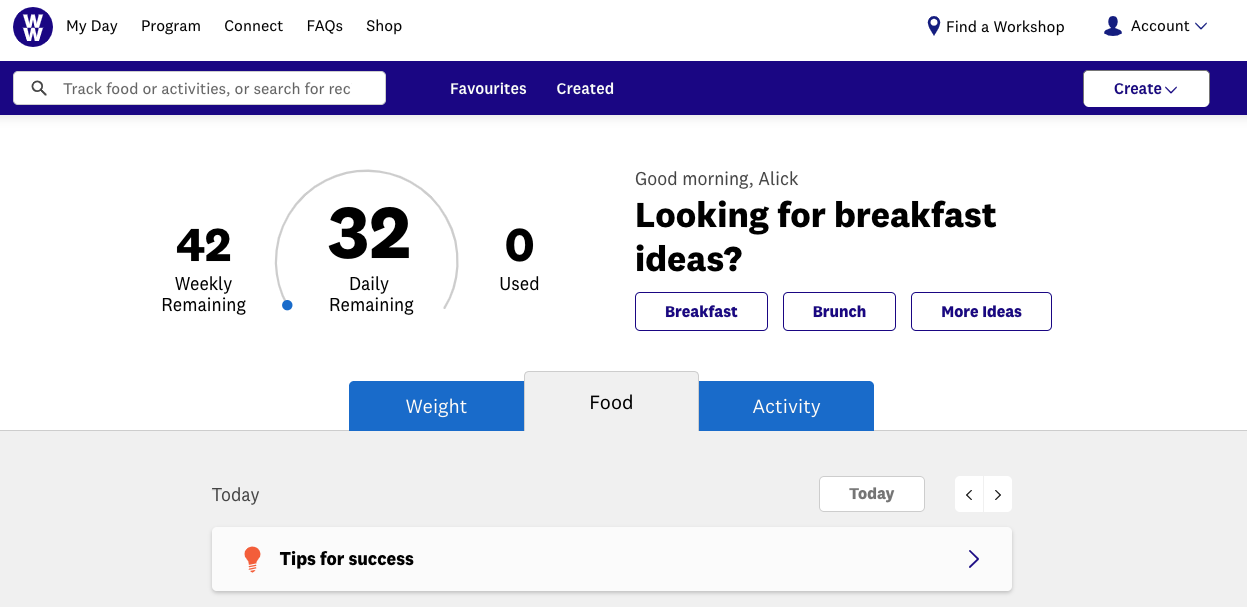1247x607 pixels.
Task: Click the Account profile icon
Action: 1112,26
